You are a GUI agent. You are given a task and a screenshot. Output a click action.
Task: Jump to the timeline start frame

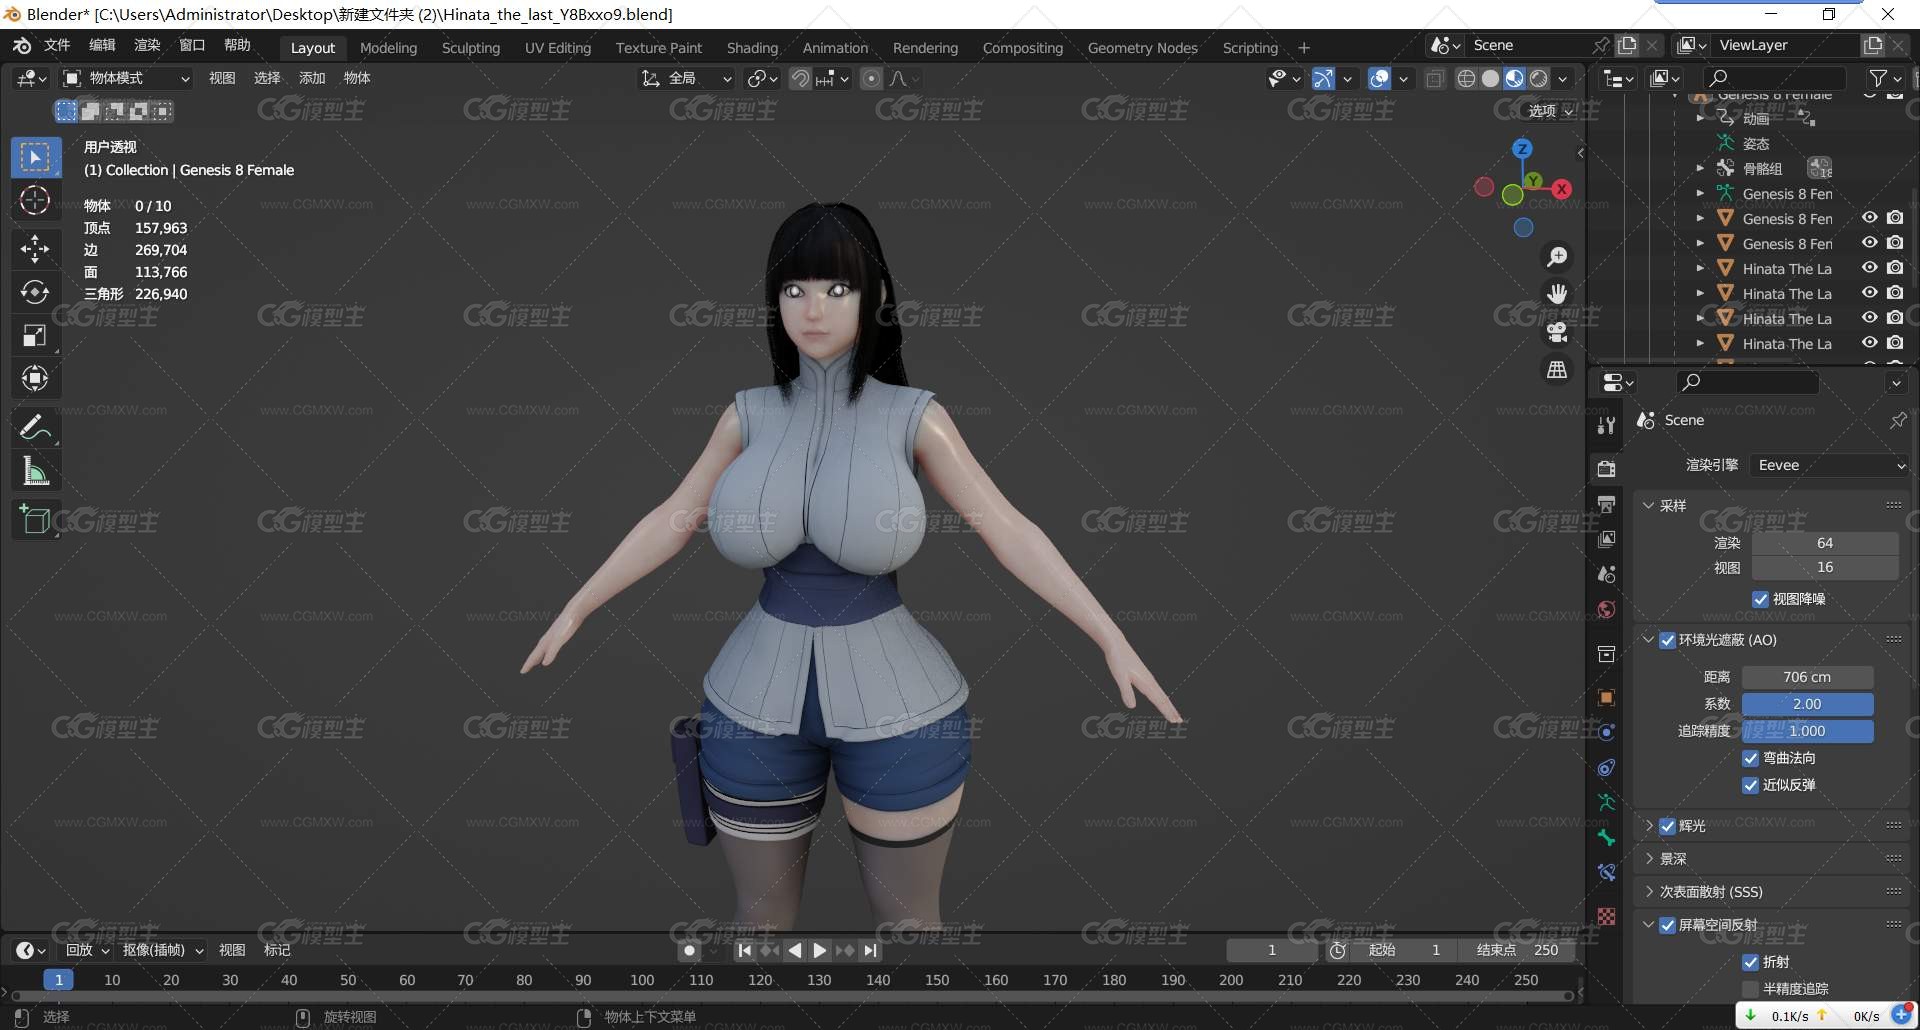744,951
